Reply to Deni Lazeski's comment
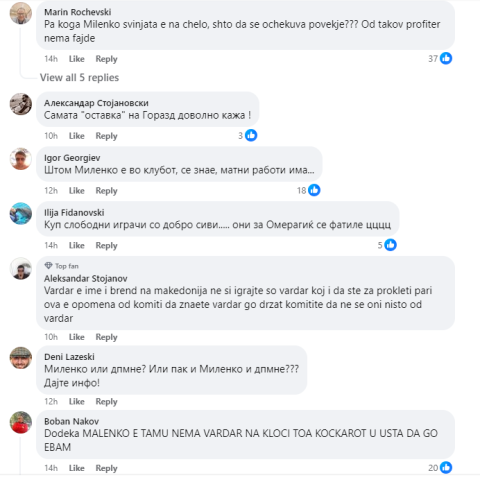This screenshot has width=480, height=480. (106, 402)
